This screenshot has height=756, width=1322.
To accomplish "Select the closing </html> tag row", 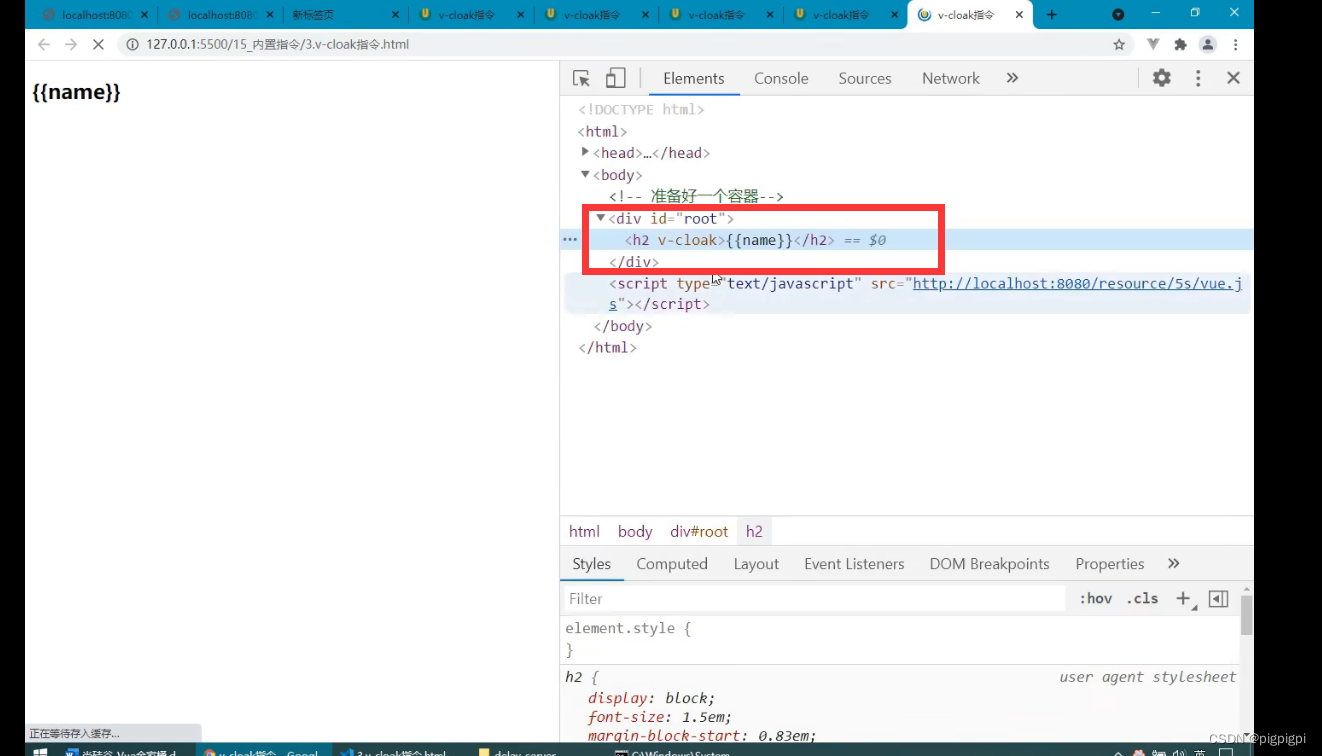I will coord(607,348).
